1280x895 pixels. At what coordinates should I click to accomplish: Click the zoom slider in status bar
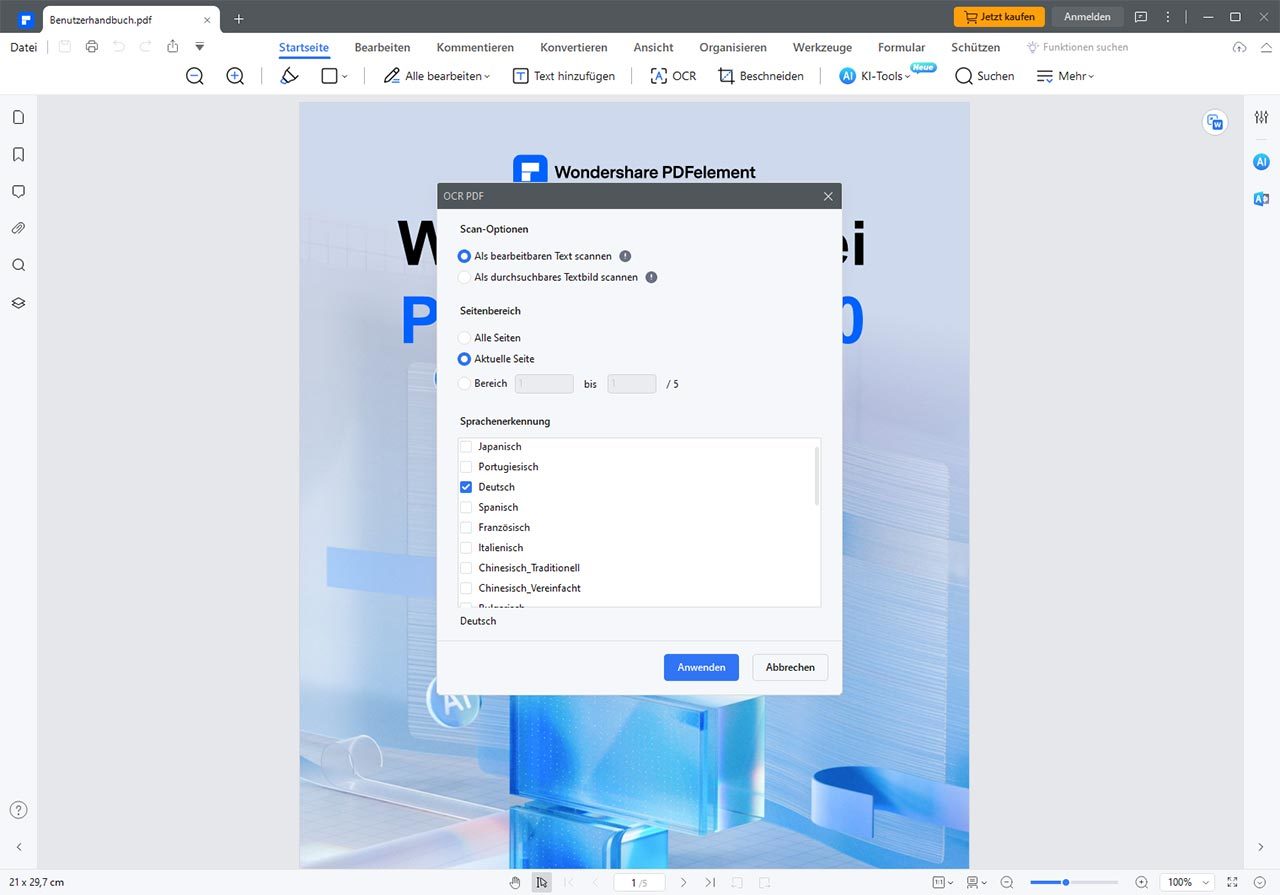coord(1074,882)
